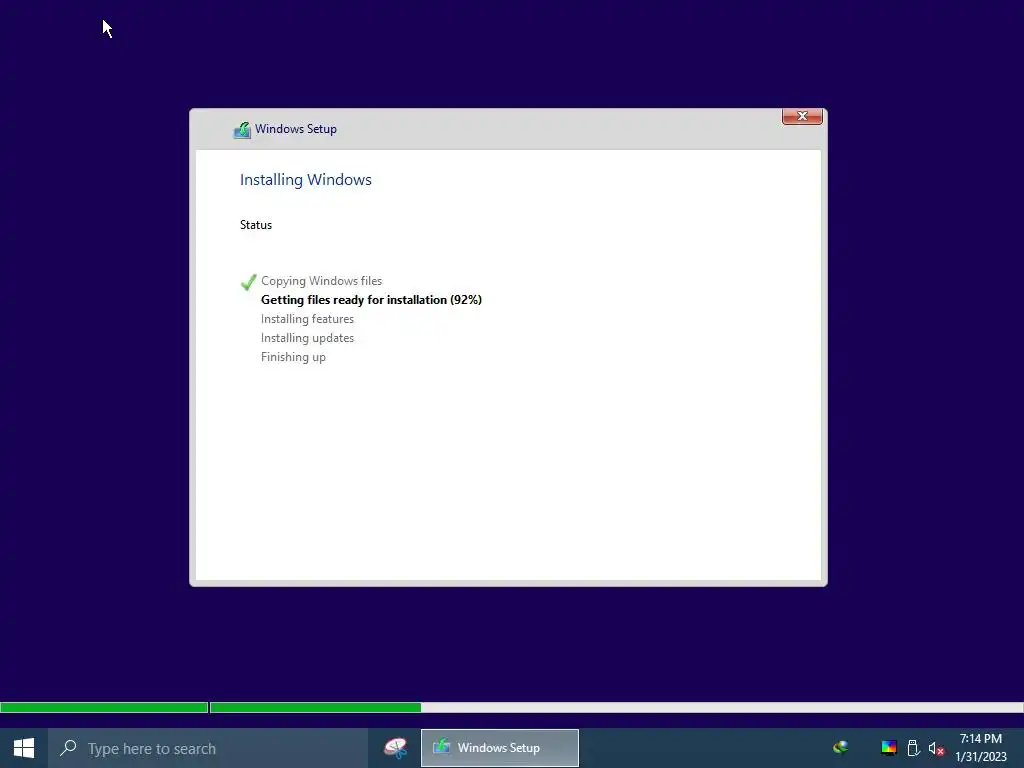Click the Windows Setup title icon
1024x768 pixels.
point(242,130)
